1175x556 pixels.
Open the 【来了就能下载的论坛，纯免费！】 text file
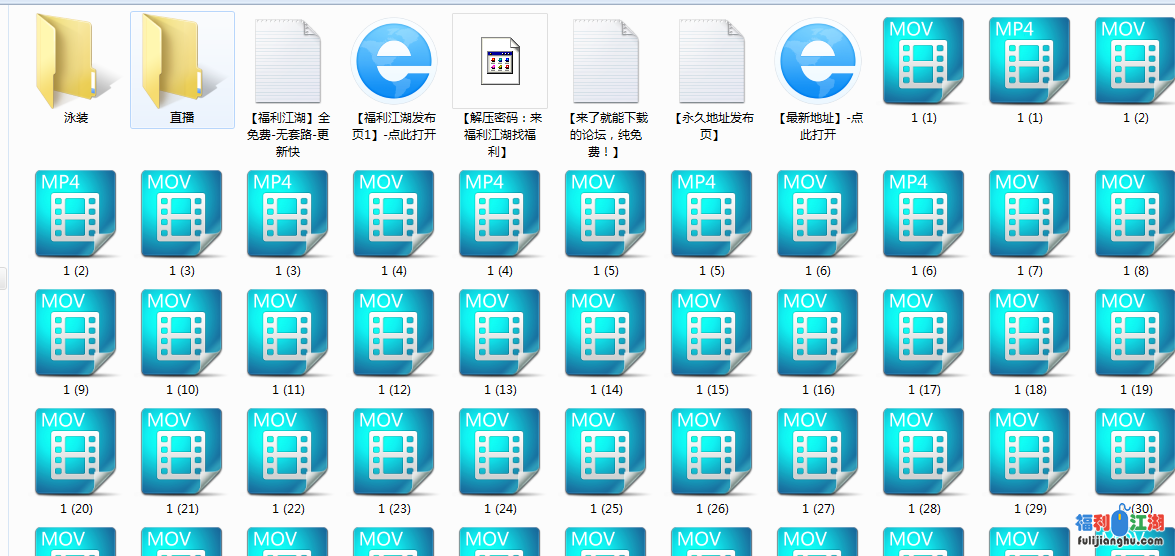pos(606,62)
